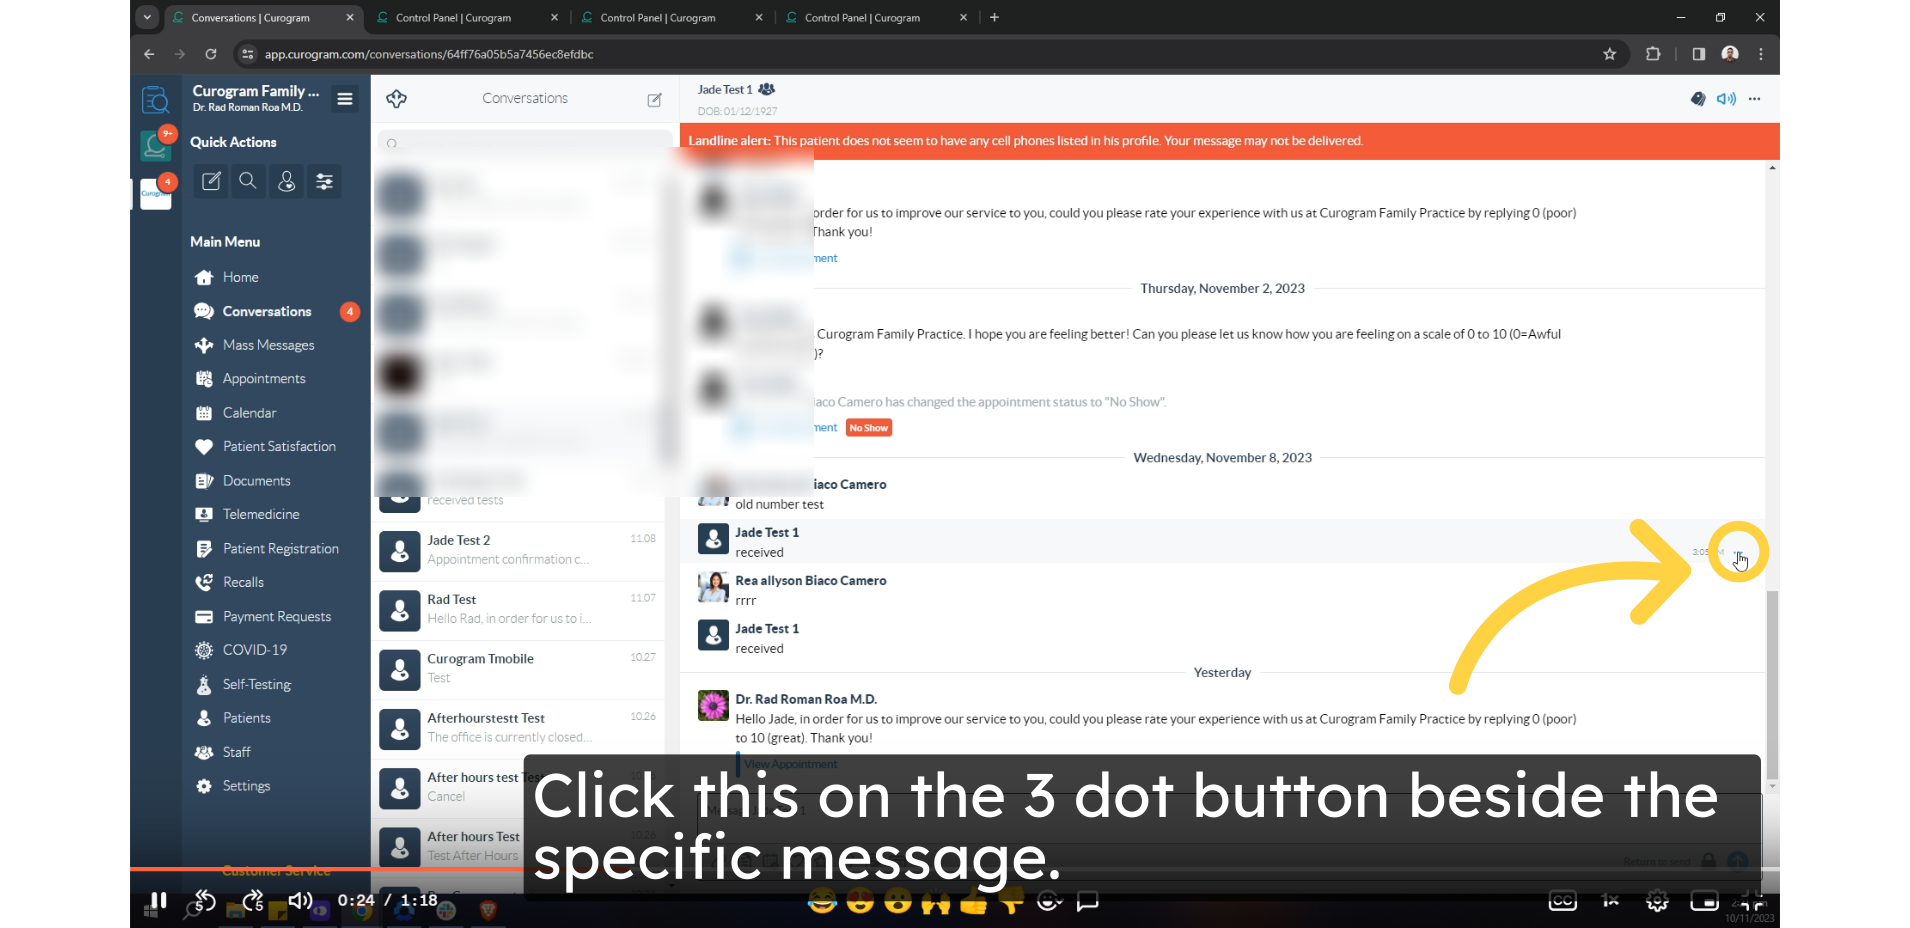This screenshot has height=928, width=1910.
Task: Open the three-dot menu in the chat header
Action: 1755,99
